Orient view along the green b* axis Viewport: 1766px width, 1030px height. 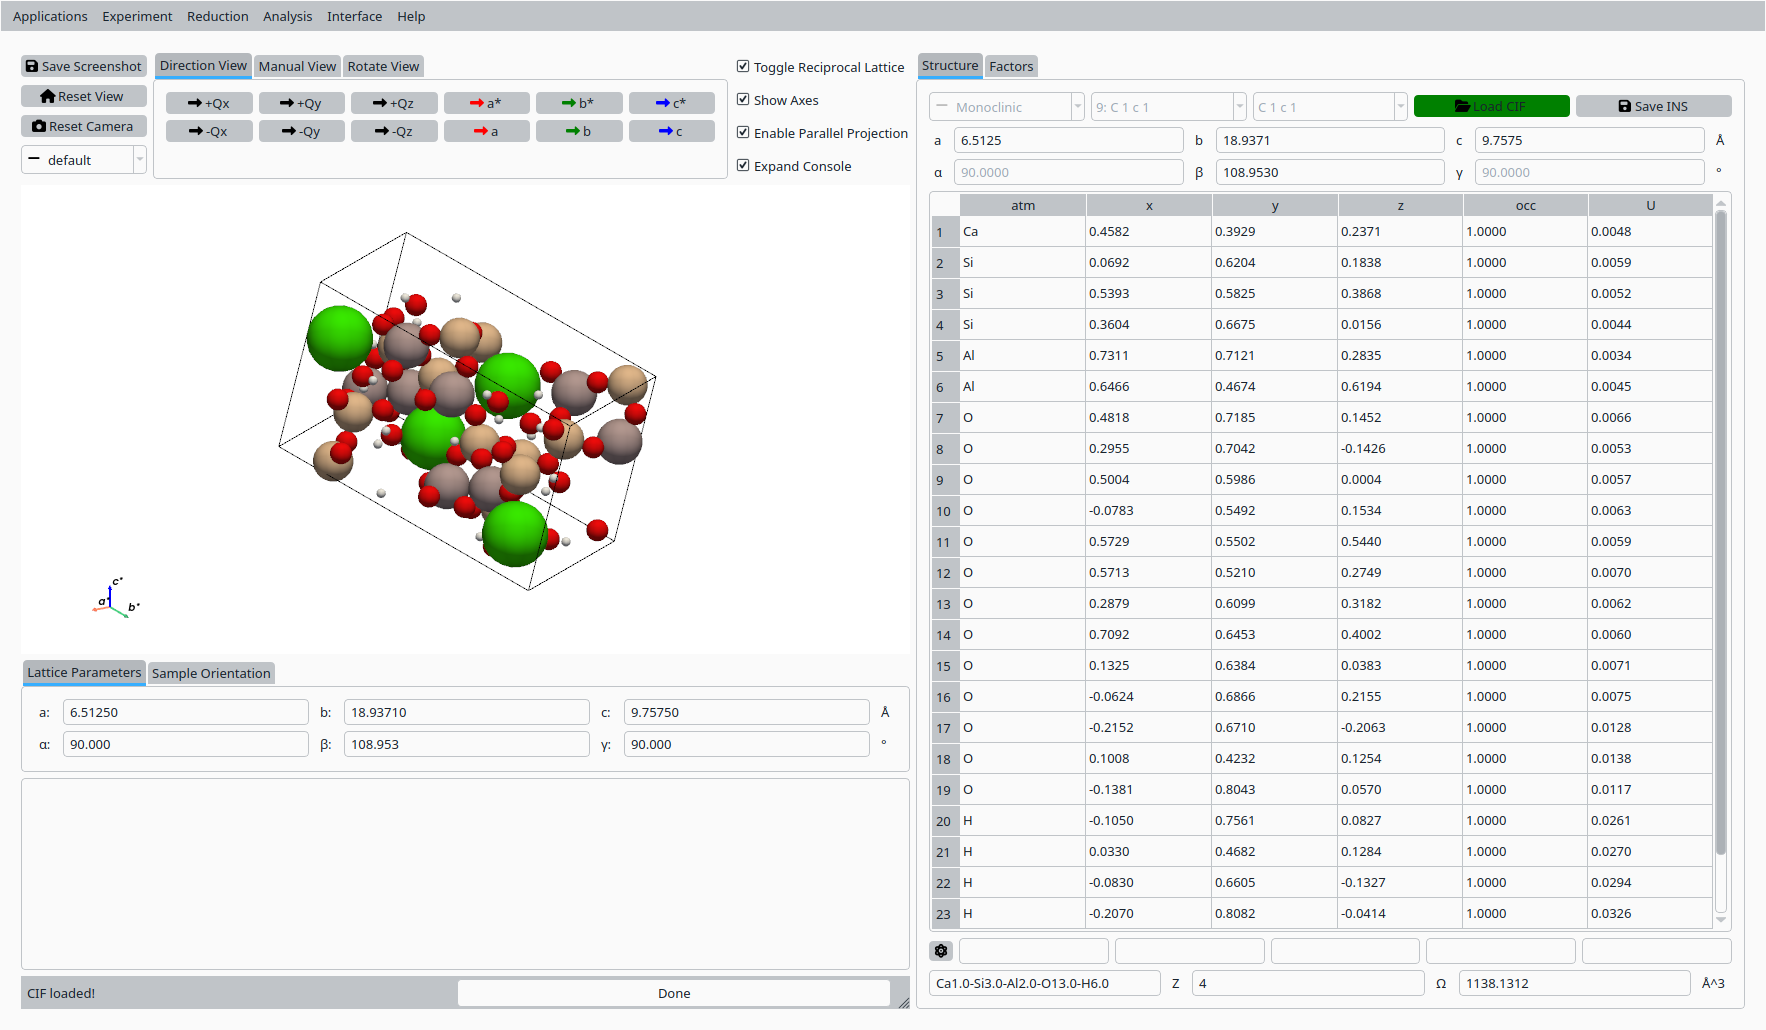(578, 103)
